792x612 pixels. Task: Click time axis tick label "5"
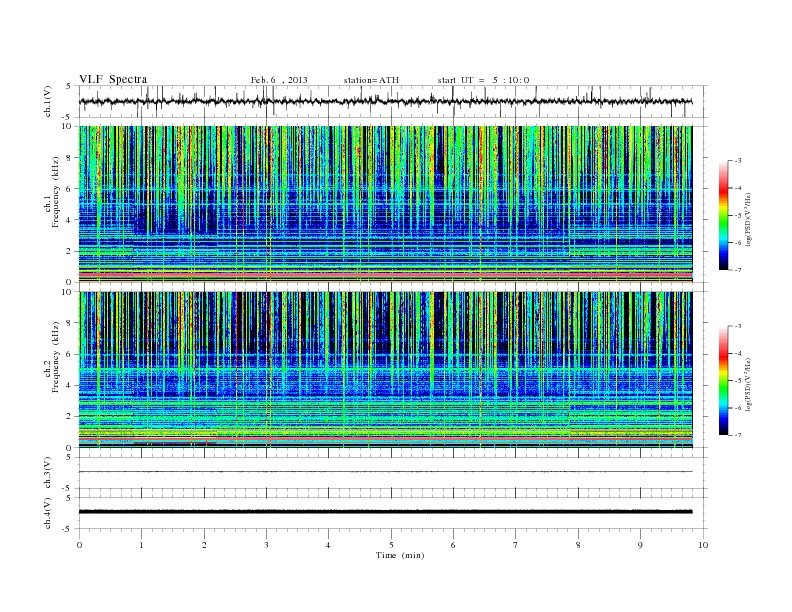391,545
